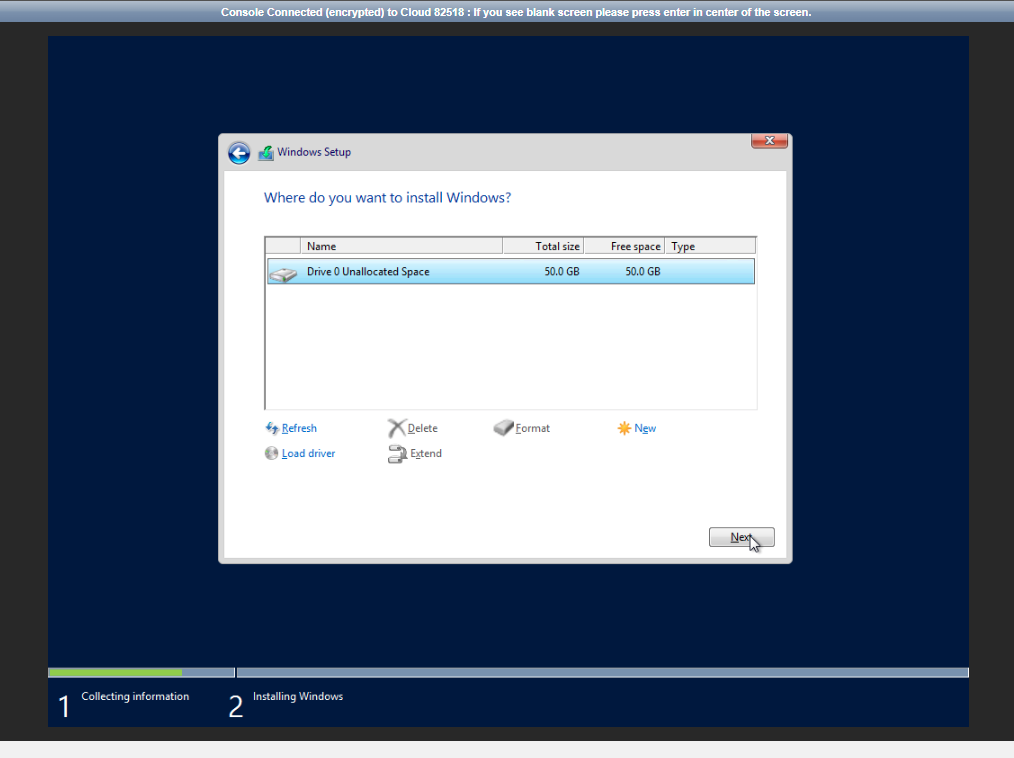The image size is (1014, 758).
Task: Click the New starburst icon
Action: [624, 428]
